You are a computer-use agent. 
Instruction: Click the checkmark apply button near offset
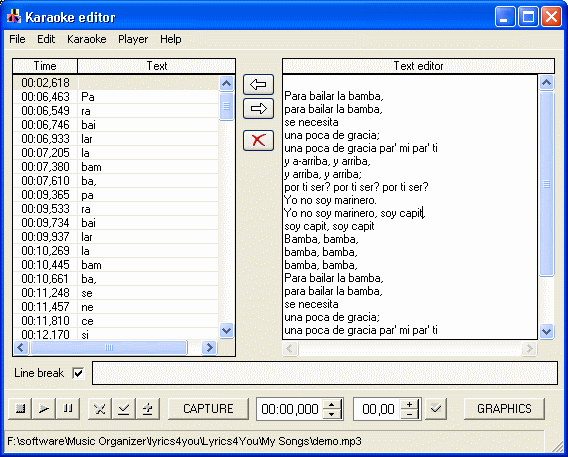click(436, 409)
